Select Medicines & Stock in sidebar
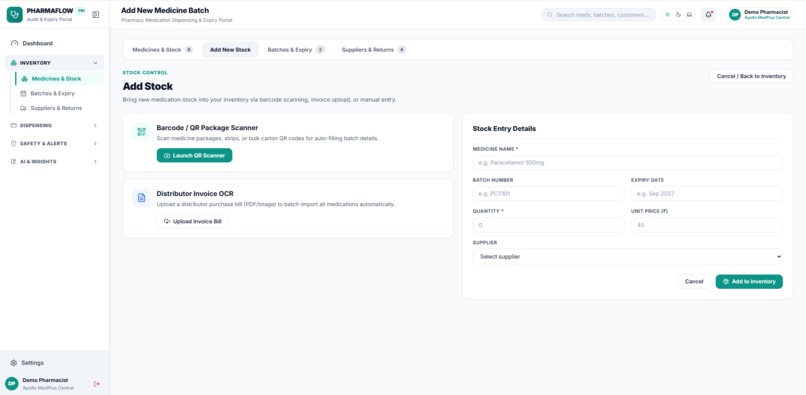This screenshot has height=395, width=806. pyautogui.click(x=59, y=79)
